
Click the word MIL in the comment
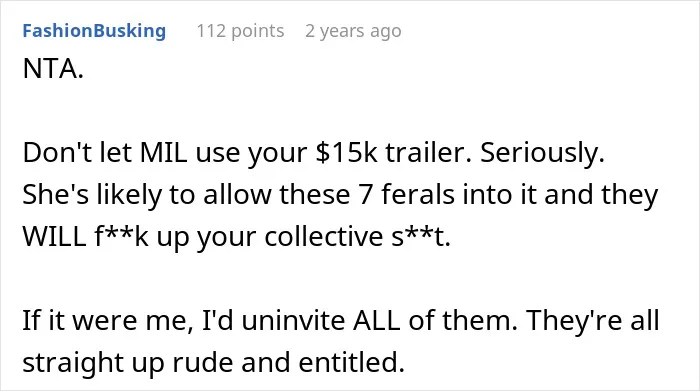click(163, 153)
